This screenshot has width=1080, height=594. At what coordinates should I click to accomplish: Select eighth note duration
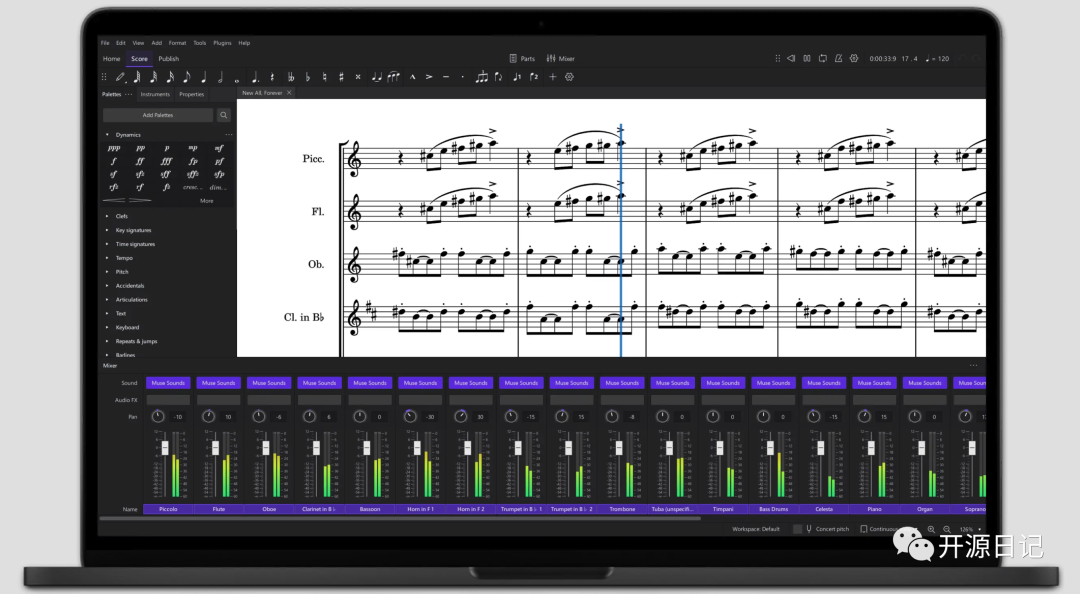coord(187,77)
